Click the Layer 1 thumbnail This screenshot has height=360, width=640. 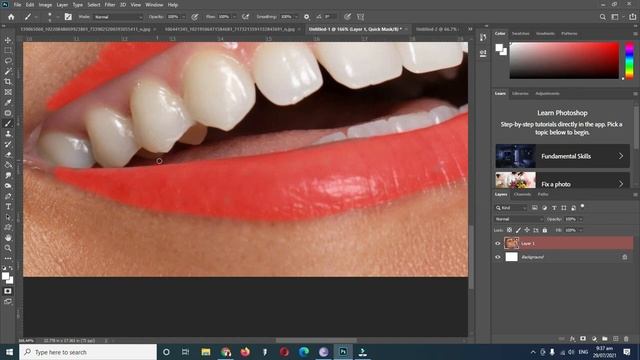click(511, 243)
